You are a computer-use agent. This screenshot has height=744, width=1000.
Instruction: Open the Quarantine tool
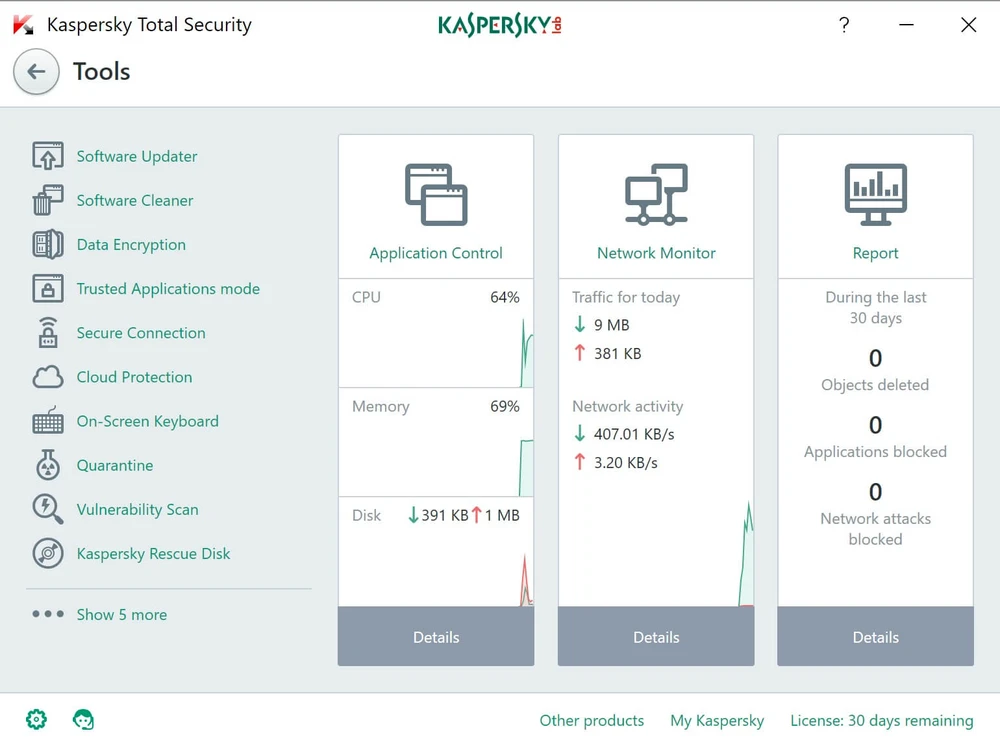coord(114,465)
